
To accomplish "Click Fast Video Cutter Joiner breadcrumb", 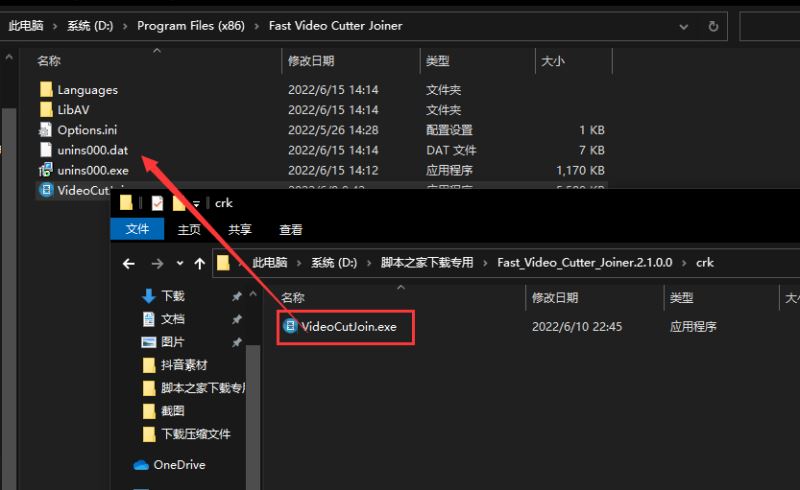I will tap(336, 26).
